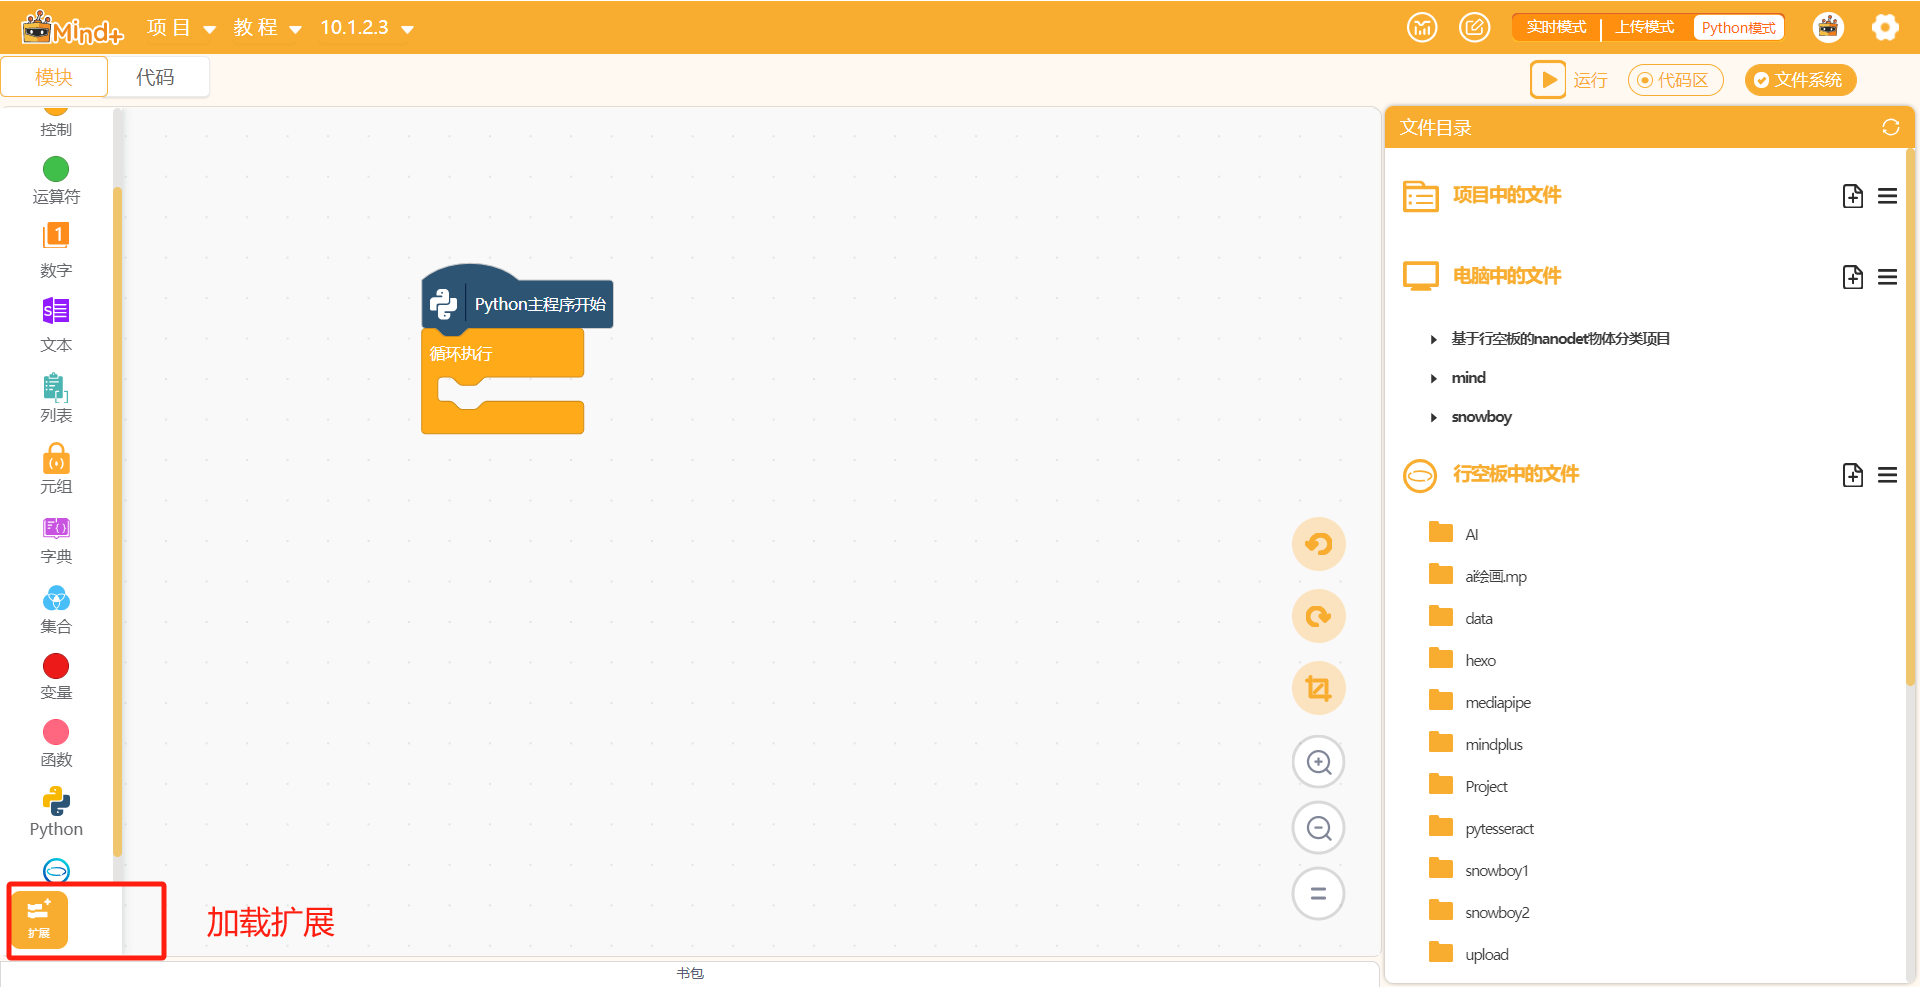Click the 电脑中的文件 section header
This screenshot has height=987, width=1920.
(x=1506, y=276)
